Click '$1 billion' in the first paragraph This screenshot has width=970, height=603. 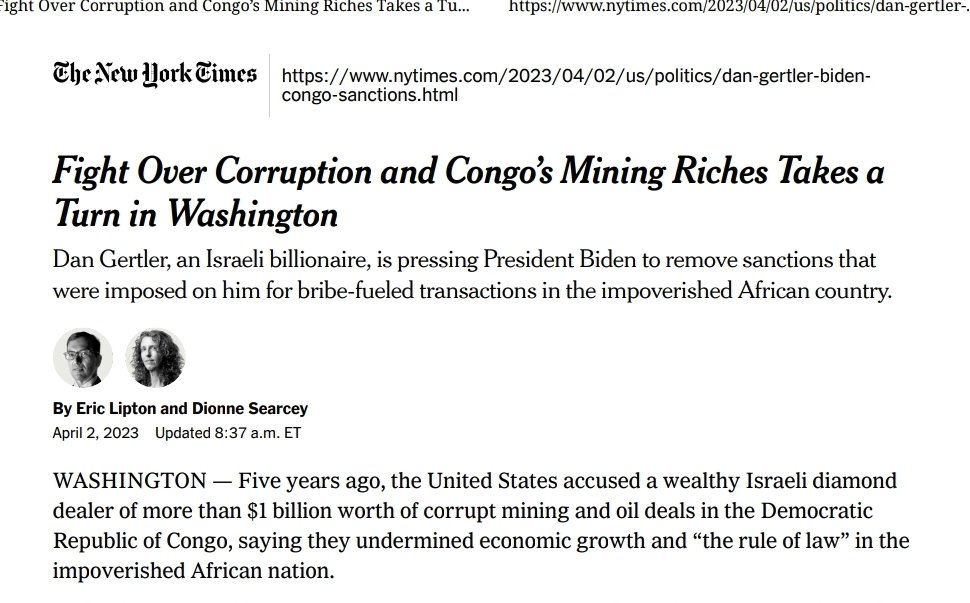[289, 511]
